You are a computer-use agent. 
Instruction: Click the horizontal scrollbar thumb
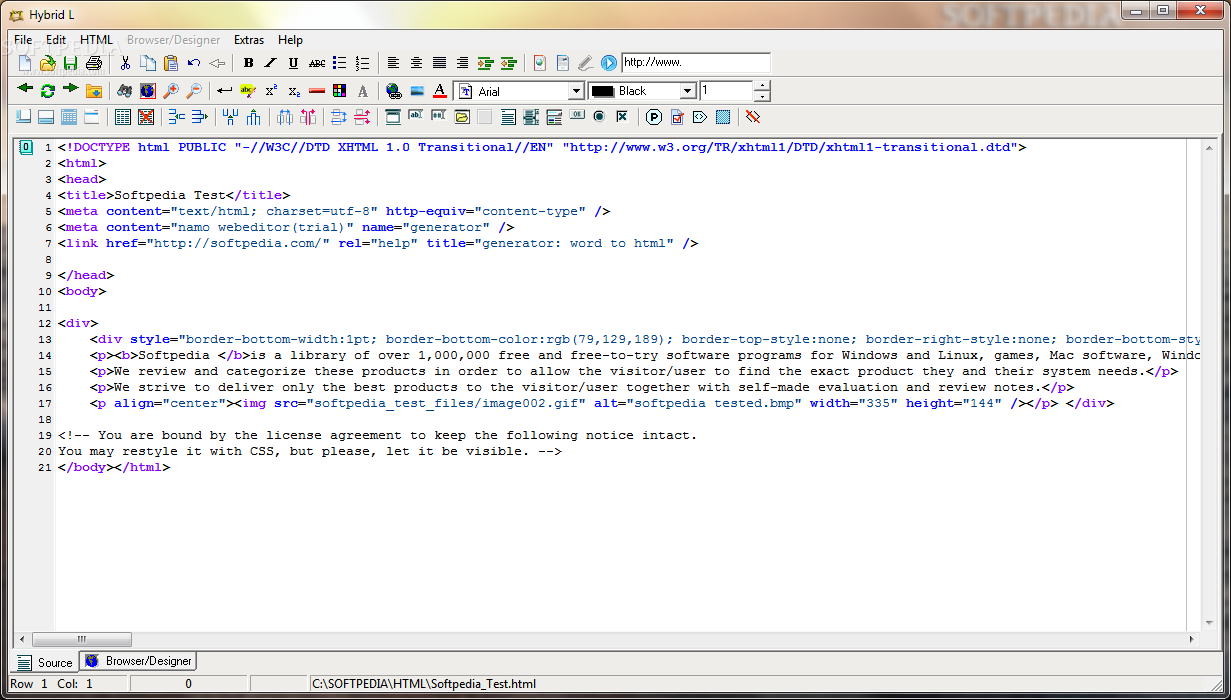pyautogui.click(x=82, y=639)
